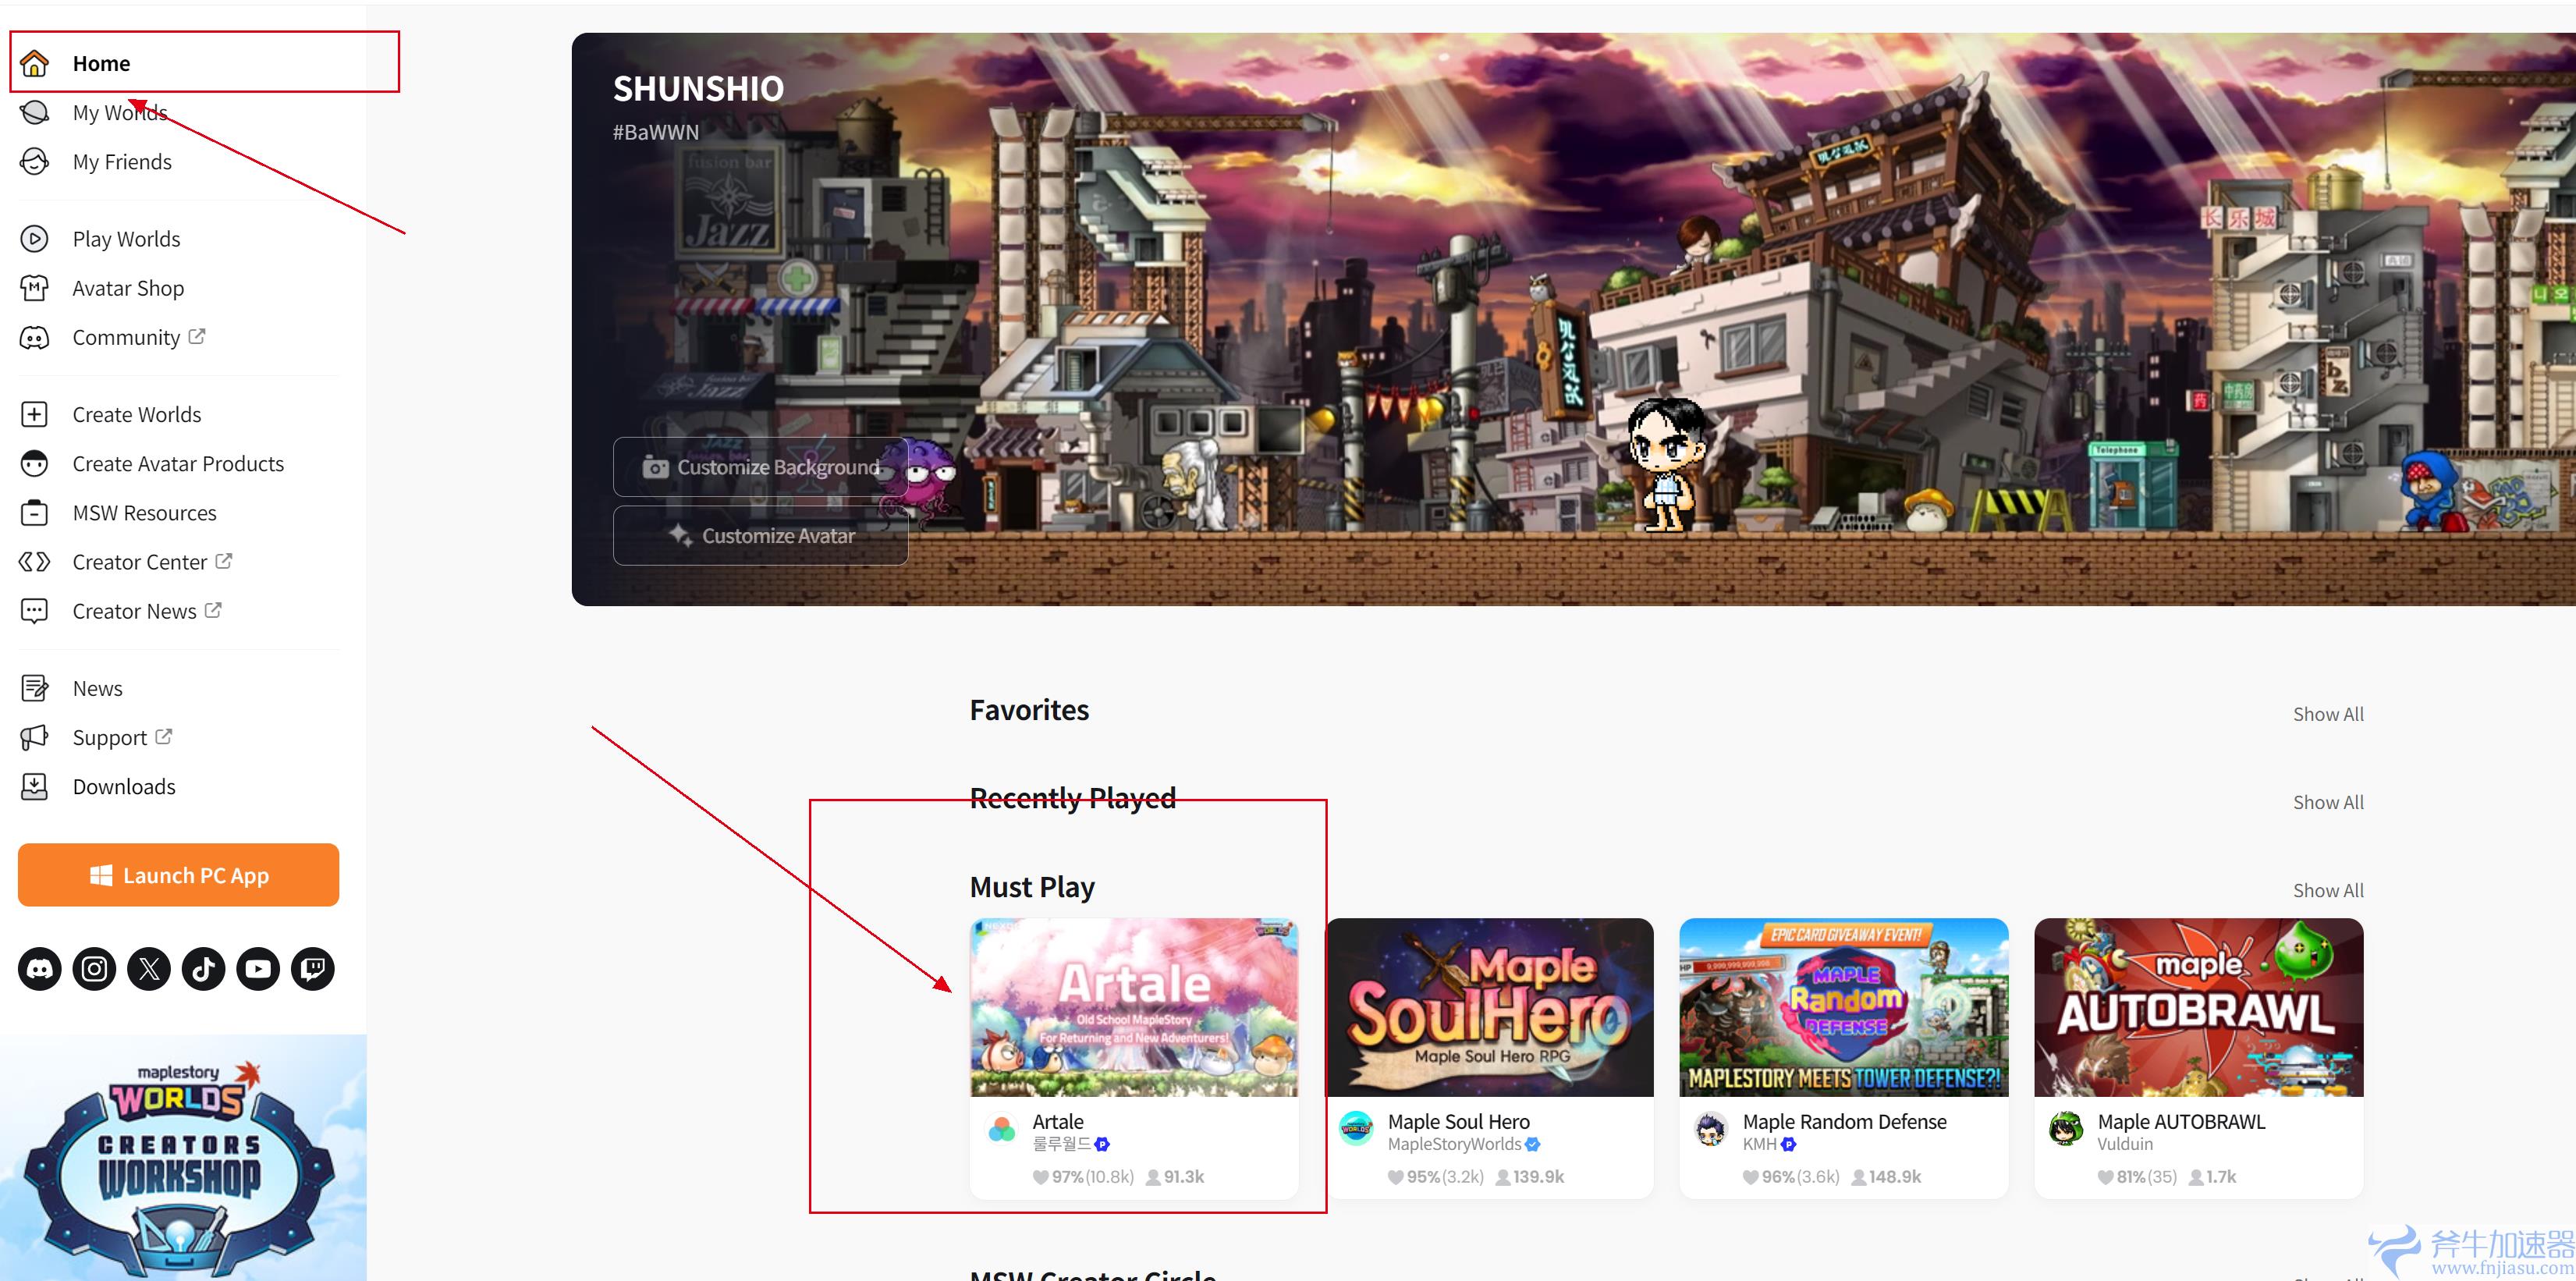The width and height of the screenshot is (2576, 1281).
Task: Click the Support megaphone icon
Action: [x=35, y=738]
